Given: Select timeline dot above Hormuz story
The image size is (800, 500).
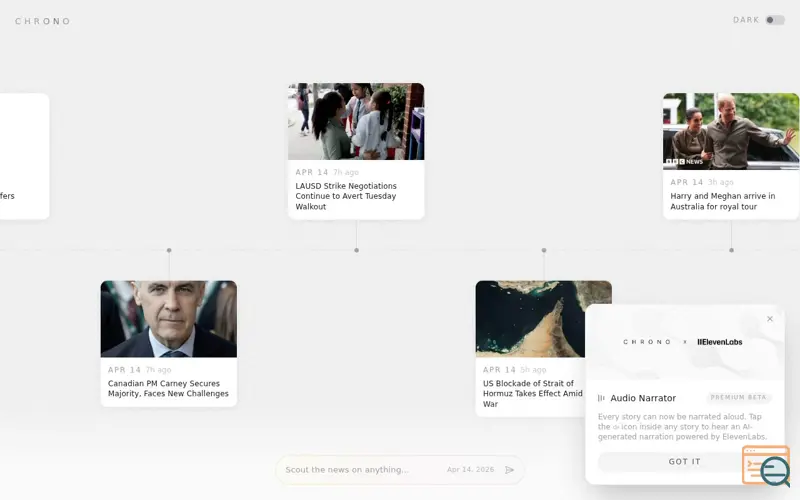Looking at the screenshot, I should point(544,251).
